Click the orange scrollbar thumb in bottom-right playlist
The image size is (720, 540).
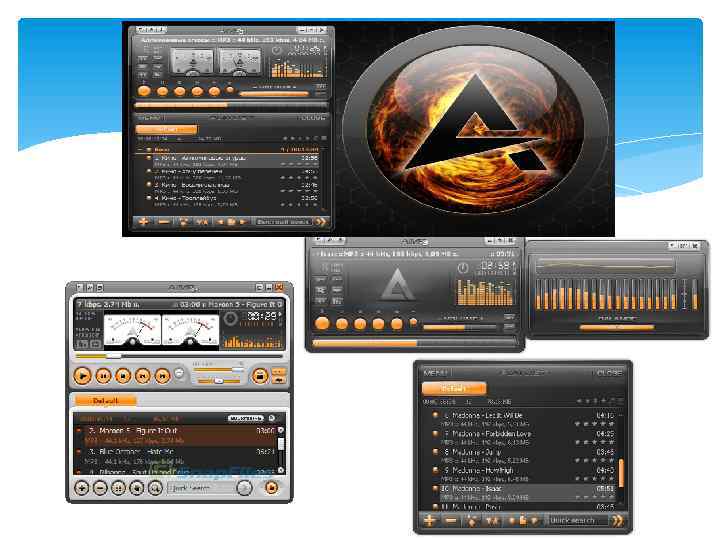(621, 473)
